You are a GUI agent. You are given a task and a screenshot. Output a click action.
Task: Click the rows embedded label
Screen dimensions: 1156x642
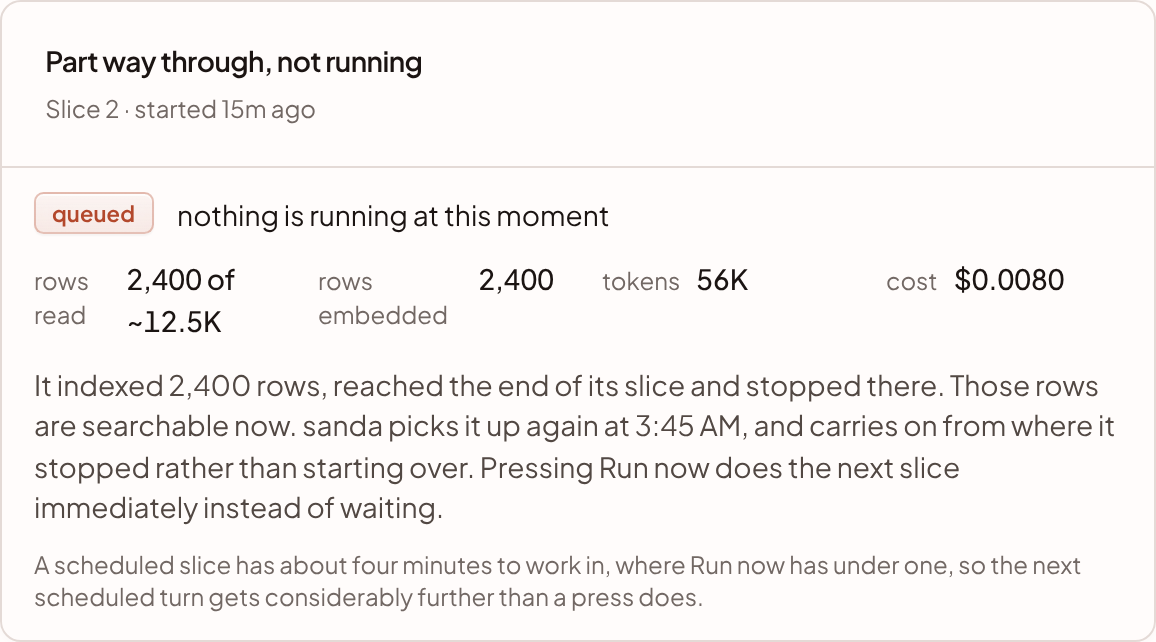383,299
